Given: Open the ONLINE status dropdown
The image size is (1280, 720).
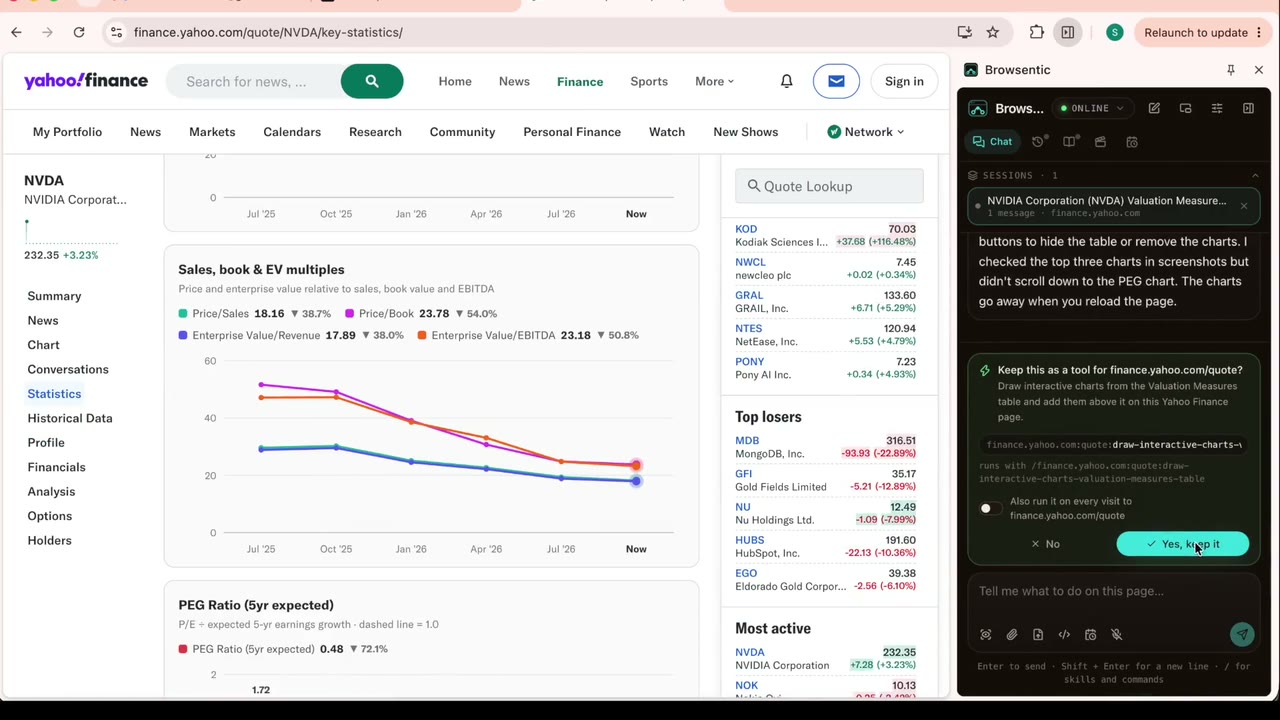Looking at the screenshot, I should point(1093,108).
